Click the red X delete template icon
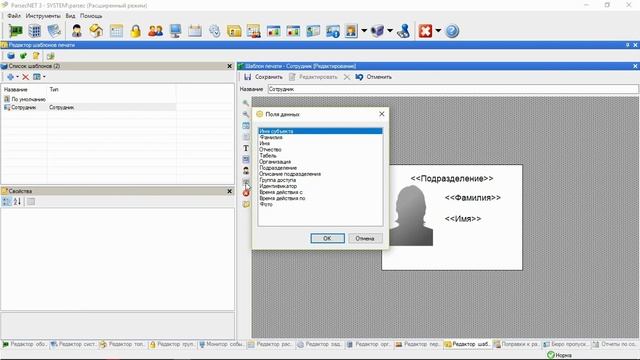Image resolution: width=640 pixels, height=360 pixels. pyautogui.click(x=25, y=77)
